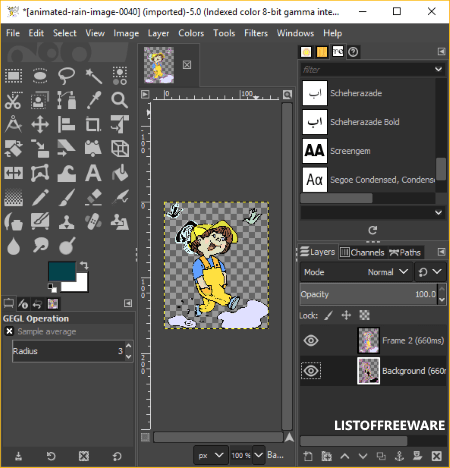Hide the Frame 2 layer
The width and height of the screenshot is (450, 468).
tap(311, 341)
